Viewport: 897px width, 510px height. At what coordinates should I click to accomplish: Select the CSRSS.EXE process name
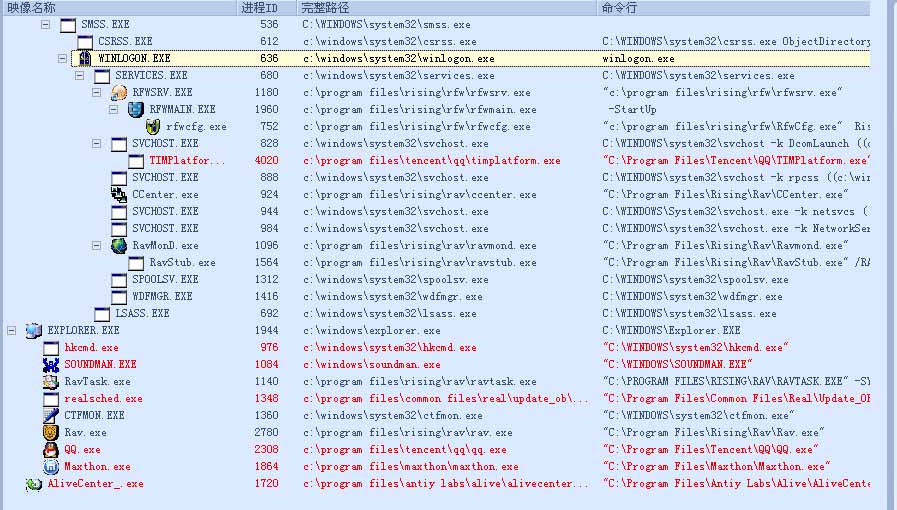tap(125, 42)
